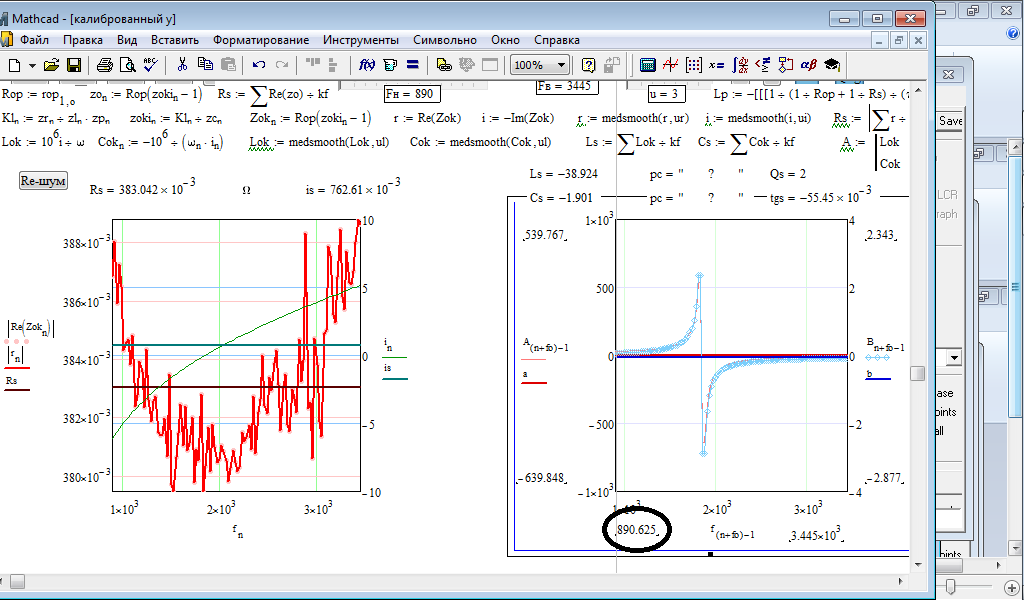Open the Форматирование menu

(260, 40)
